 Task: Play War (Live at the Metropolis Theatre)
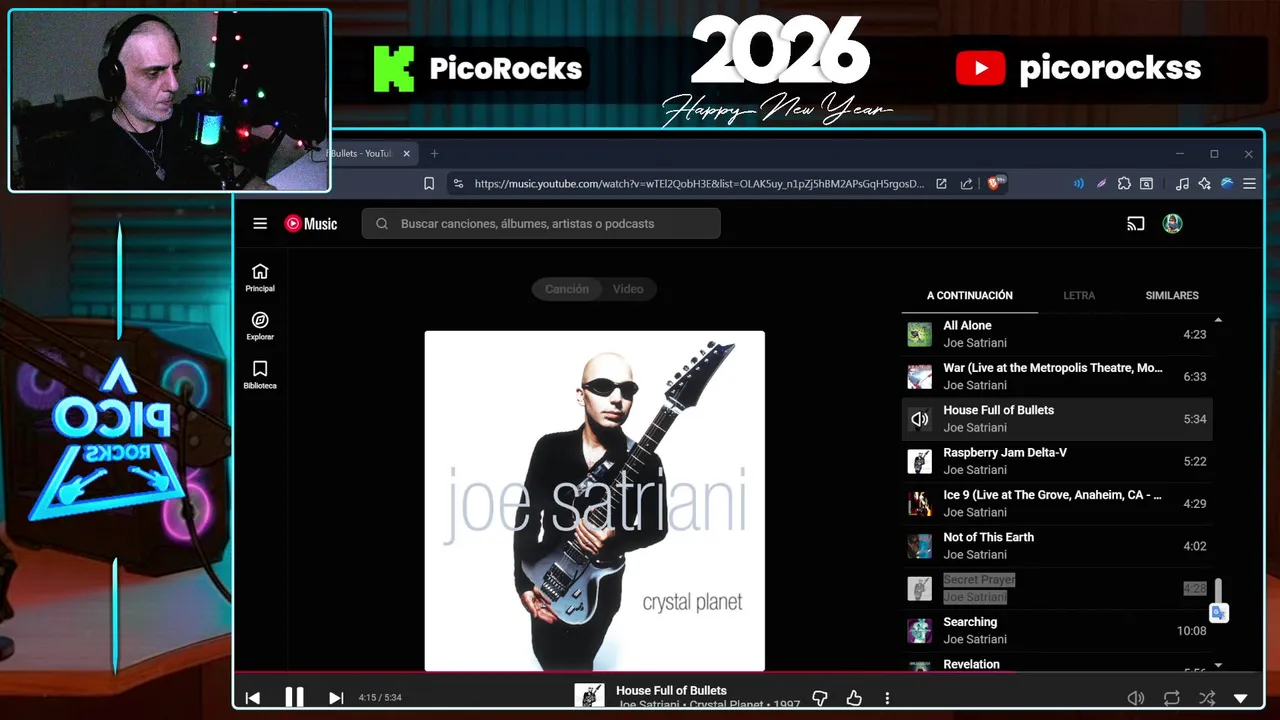coord(1057,377)
